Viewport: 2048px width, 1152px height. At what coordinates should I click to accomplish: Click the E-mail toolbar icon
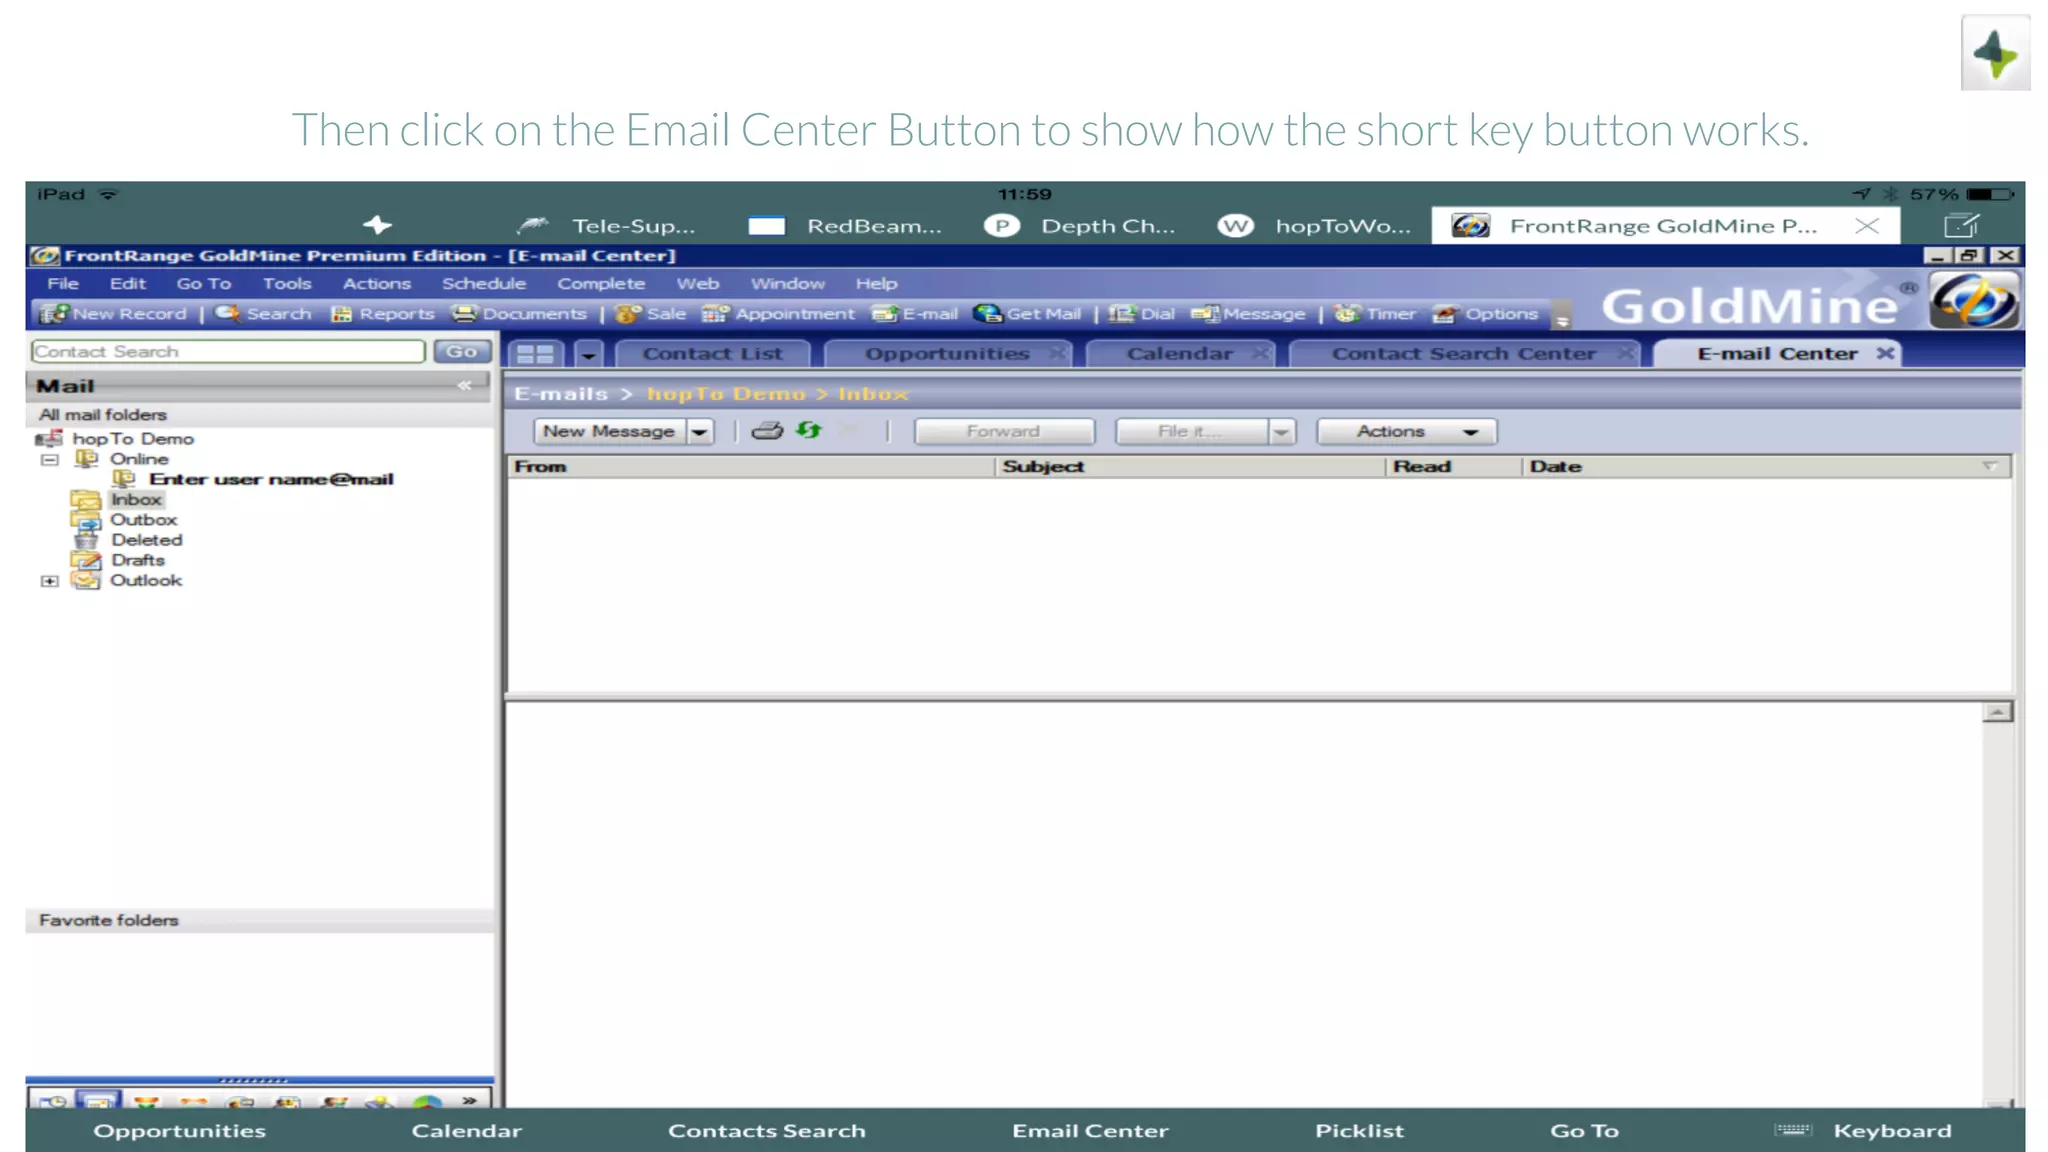click(x=884, y=314)
